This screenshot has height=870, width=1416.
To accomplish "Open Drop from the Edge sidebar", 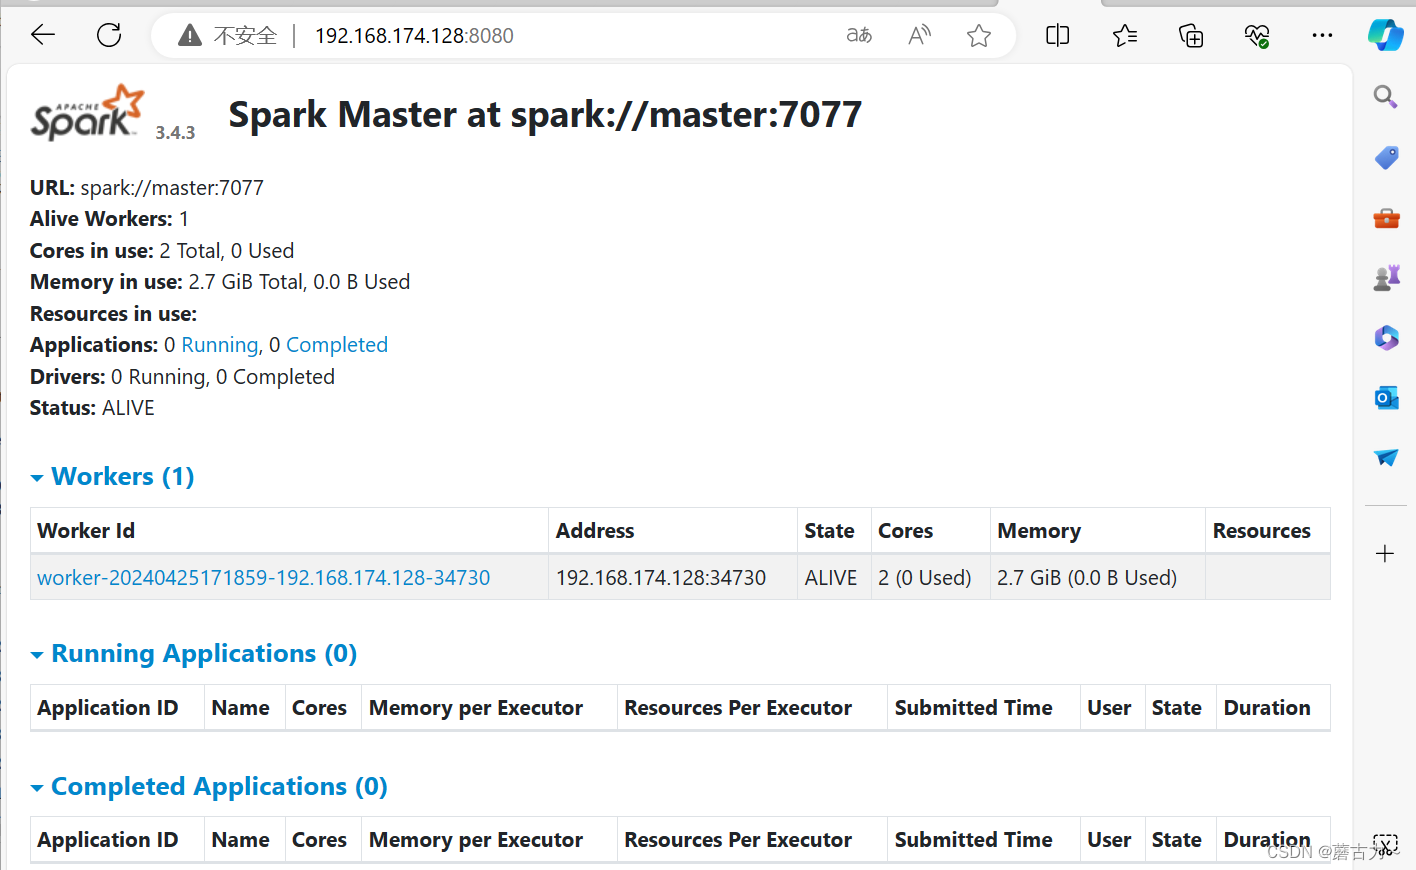I will pos(1385,457).
